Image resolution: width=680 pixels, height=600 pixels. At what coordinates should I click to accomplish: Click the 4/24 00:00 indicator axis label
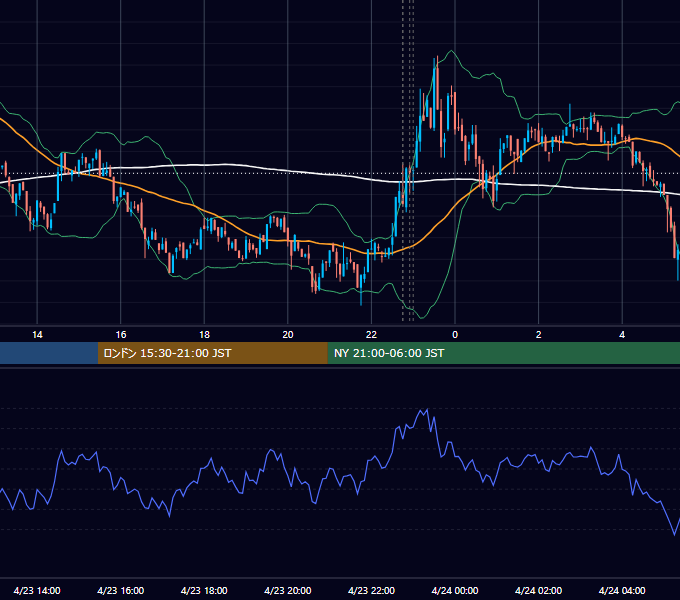[455, 590]
